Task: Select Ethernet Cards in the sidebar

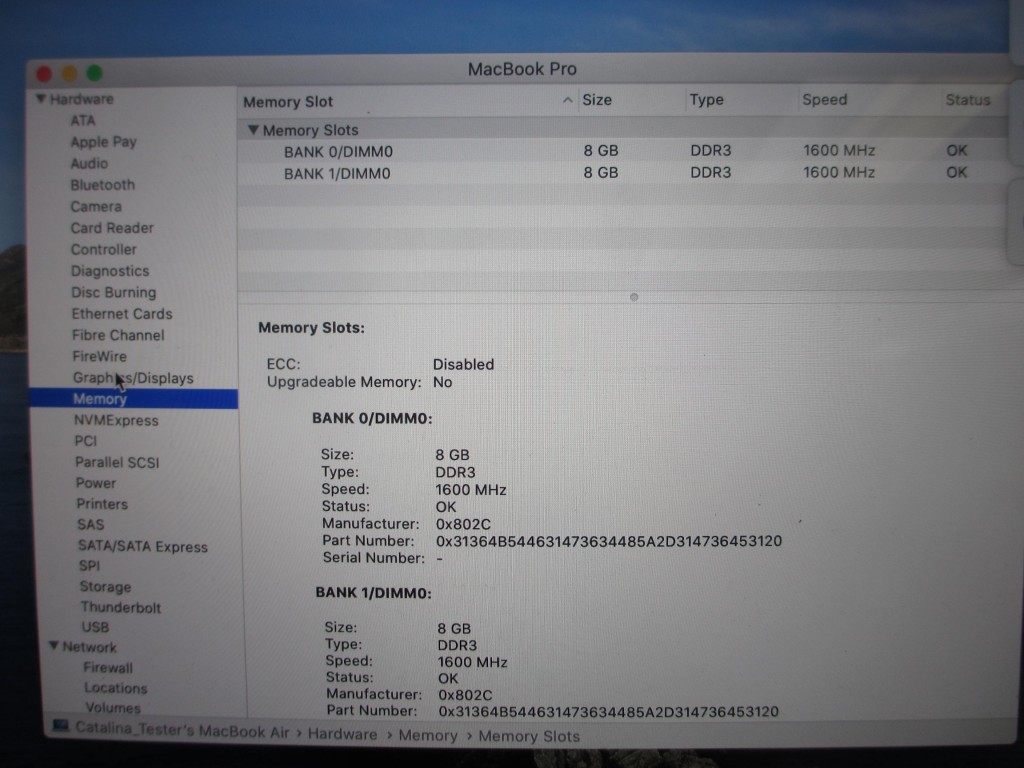Action: click(122, 313)
